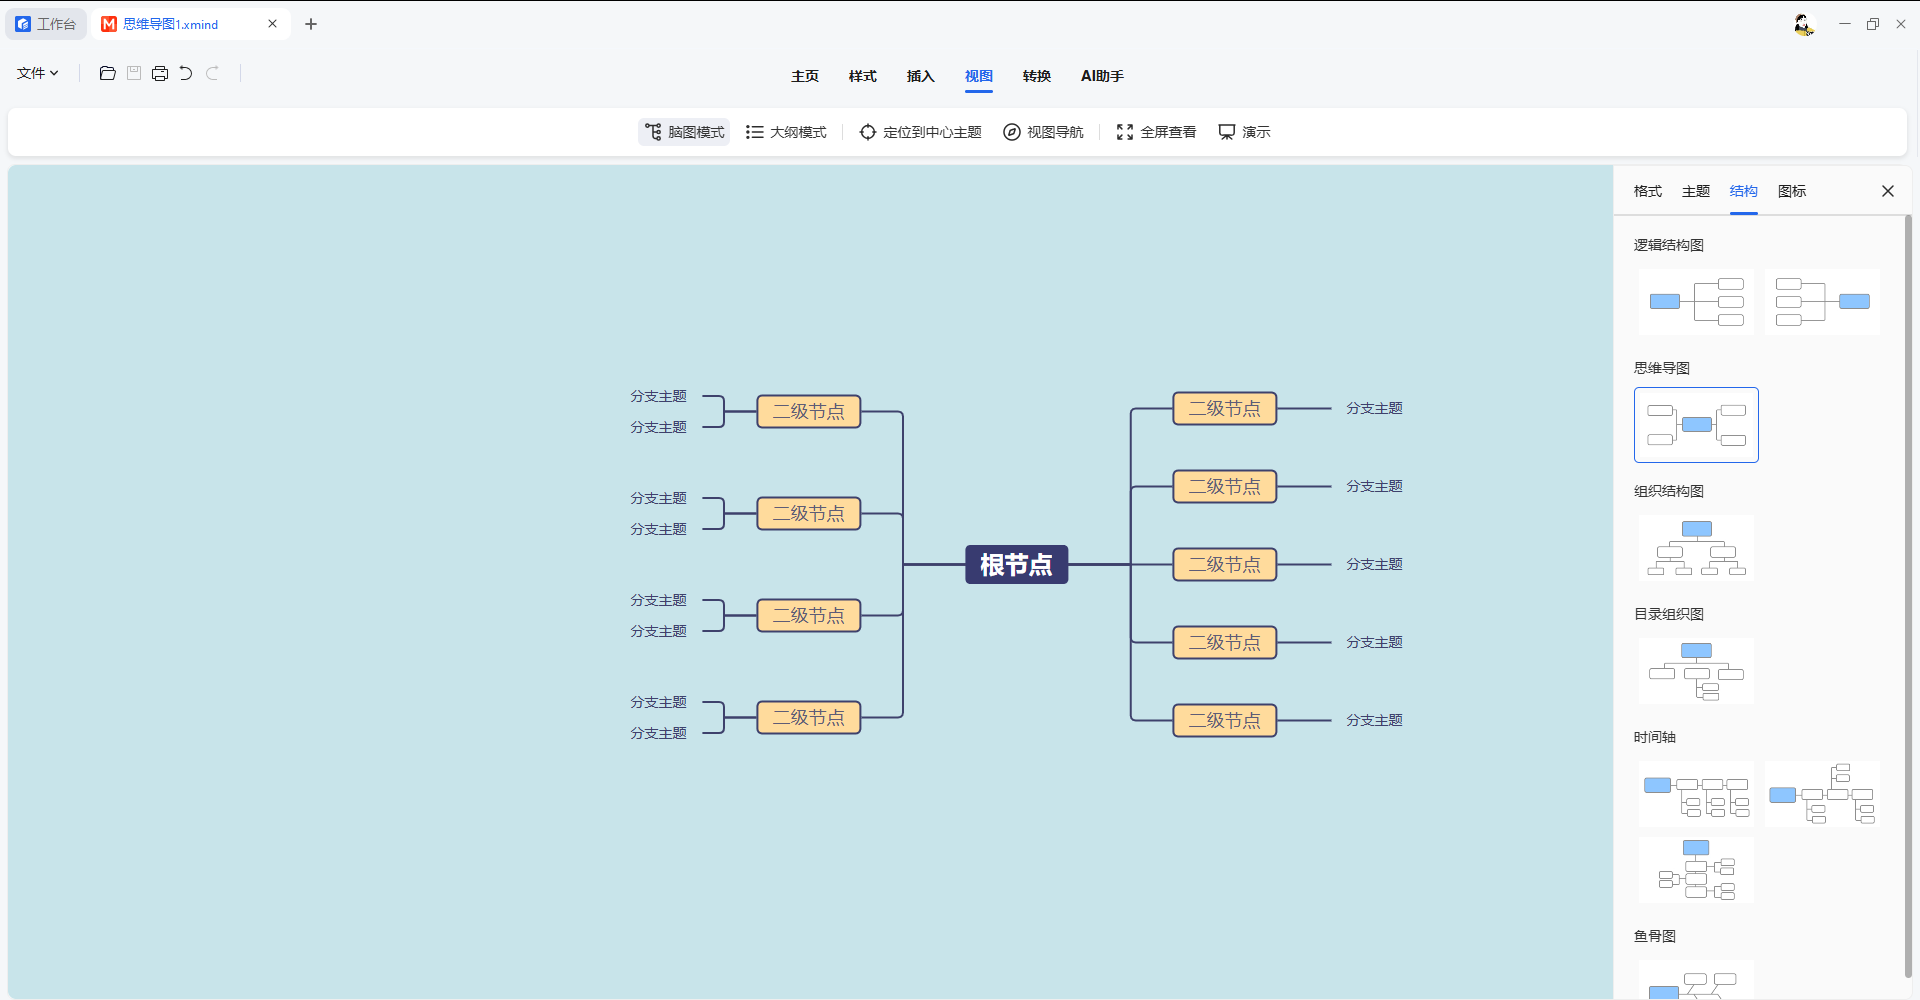The image size is (1920, 1000).
Task: Select top-right 分支主题 text
Action: point(1374,409)
